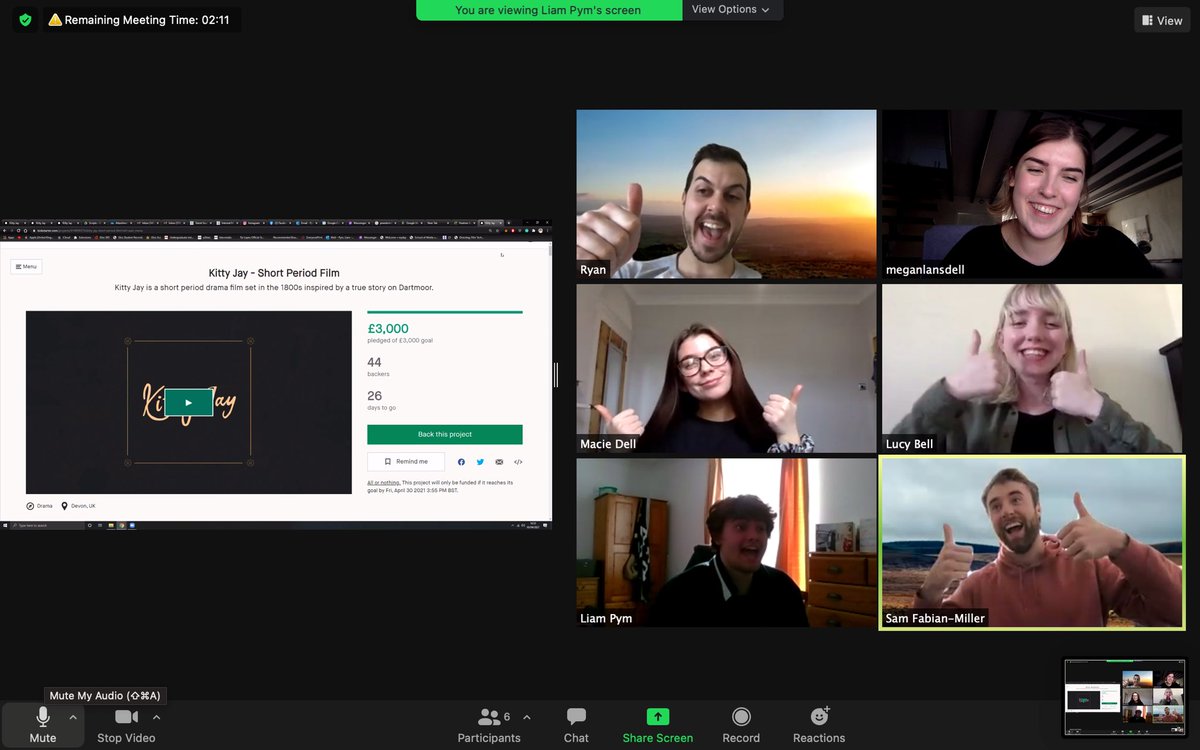1200x750 pixels.
Task: Select Lucy Bell's video tile
Action: tap(1032, 368)
